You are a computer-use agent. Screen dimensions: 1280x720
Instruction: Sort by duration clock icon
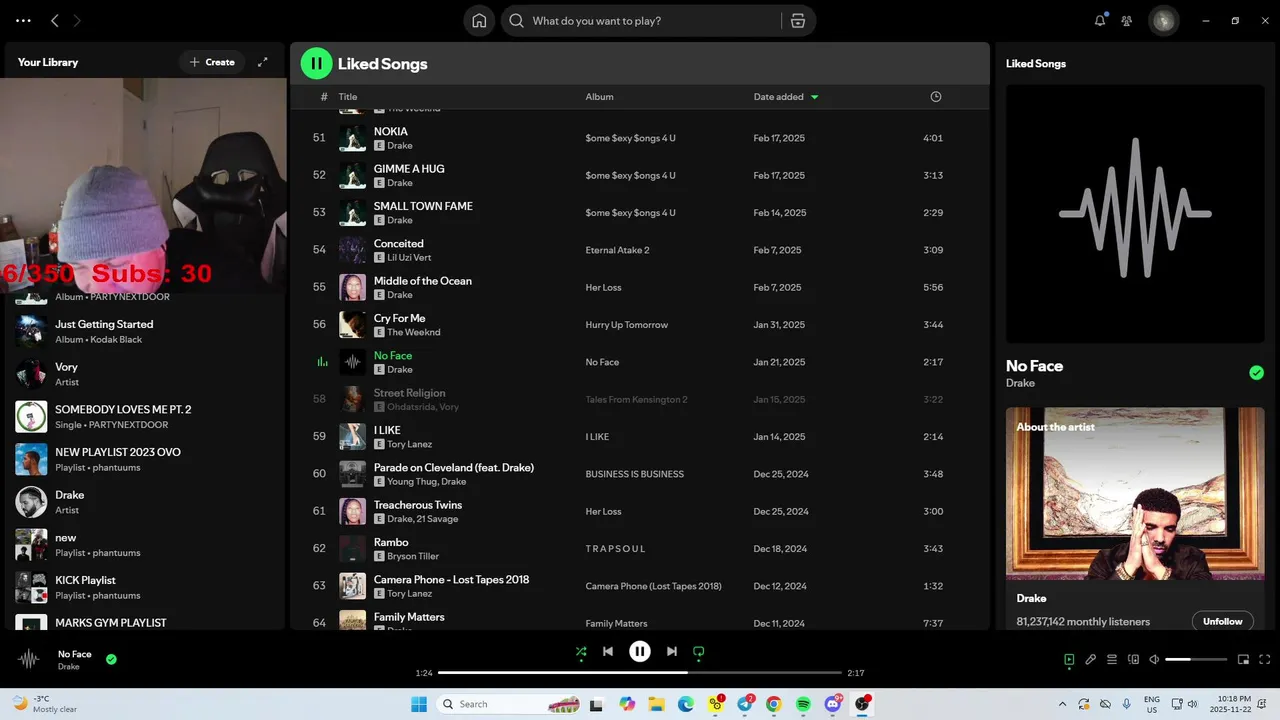point(936,97)
